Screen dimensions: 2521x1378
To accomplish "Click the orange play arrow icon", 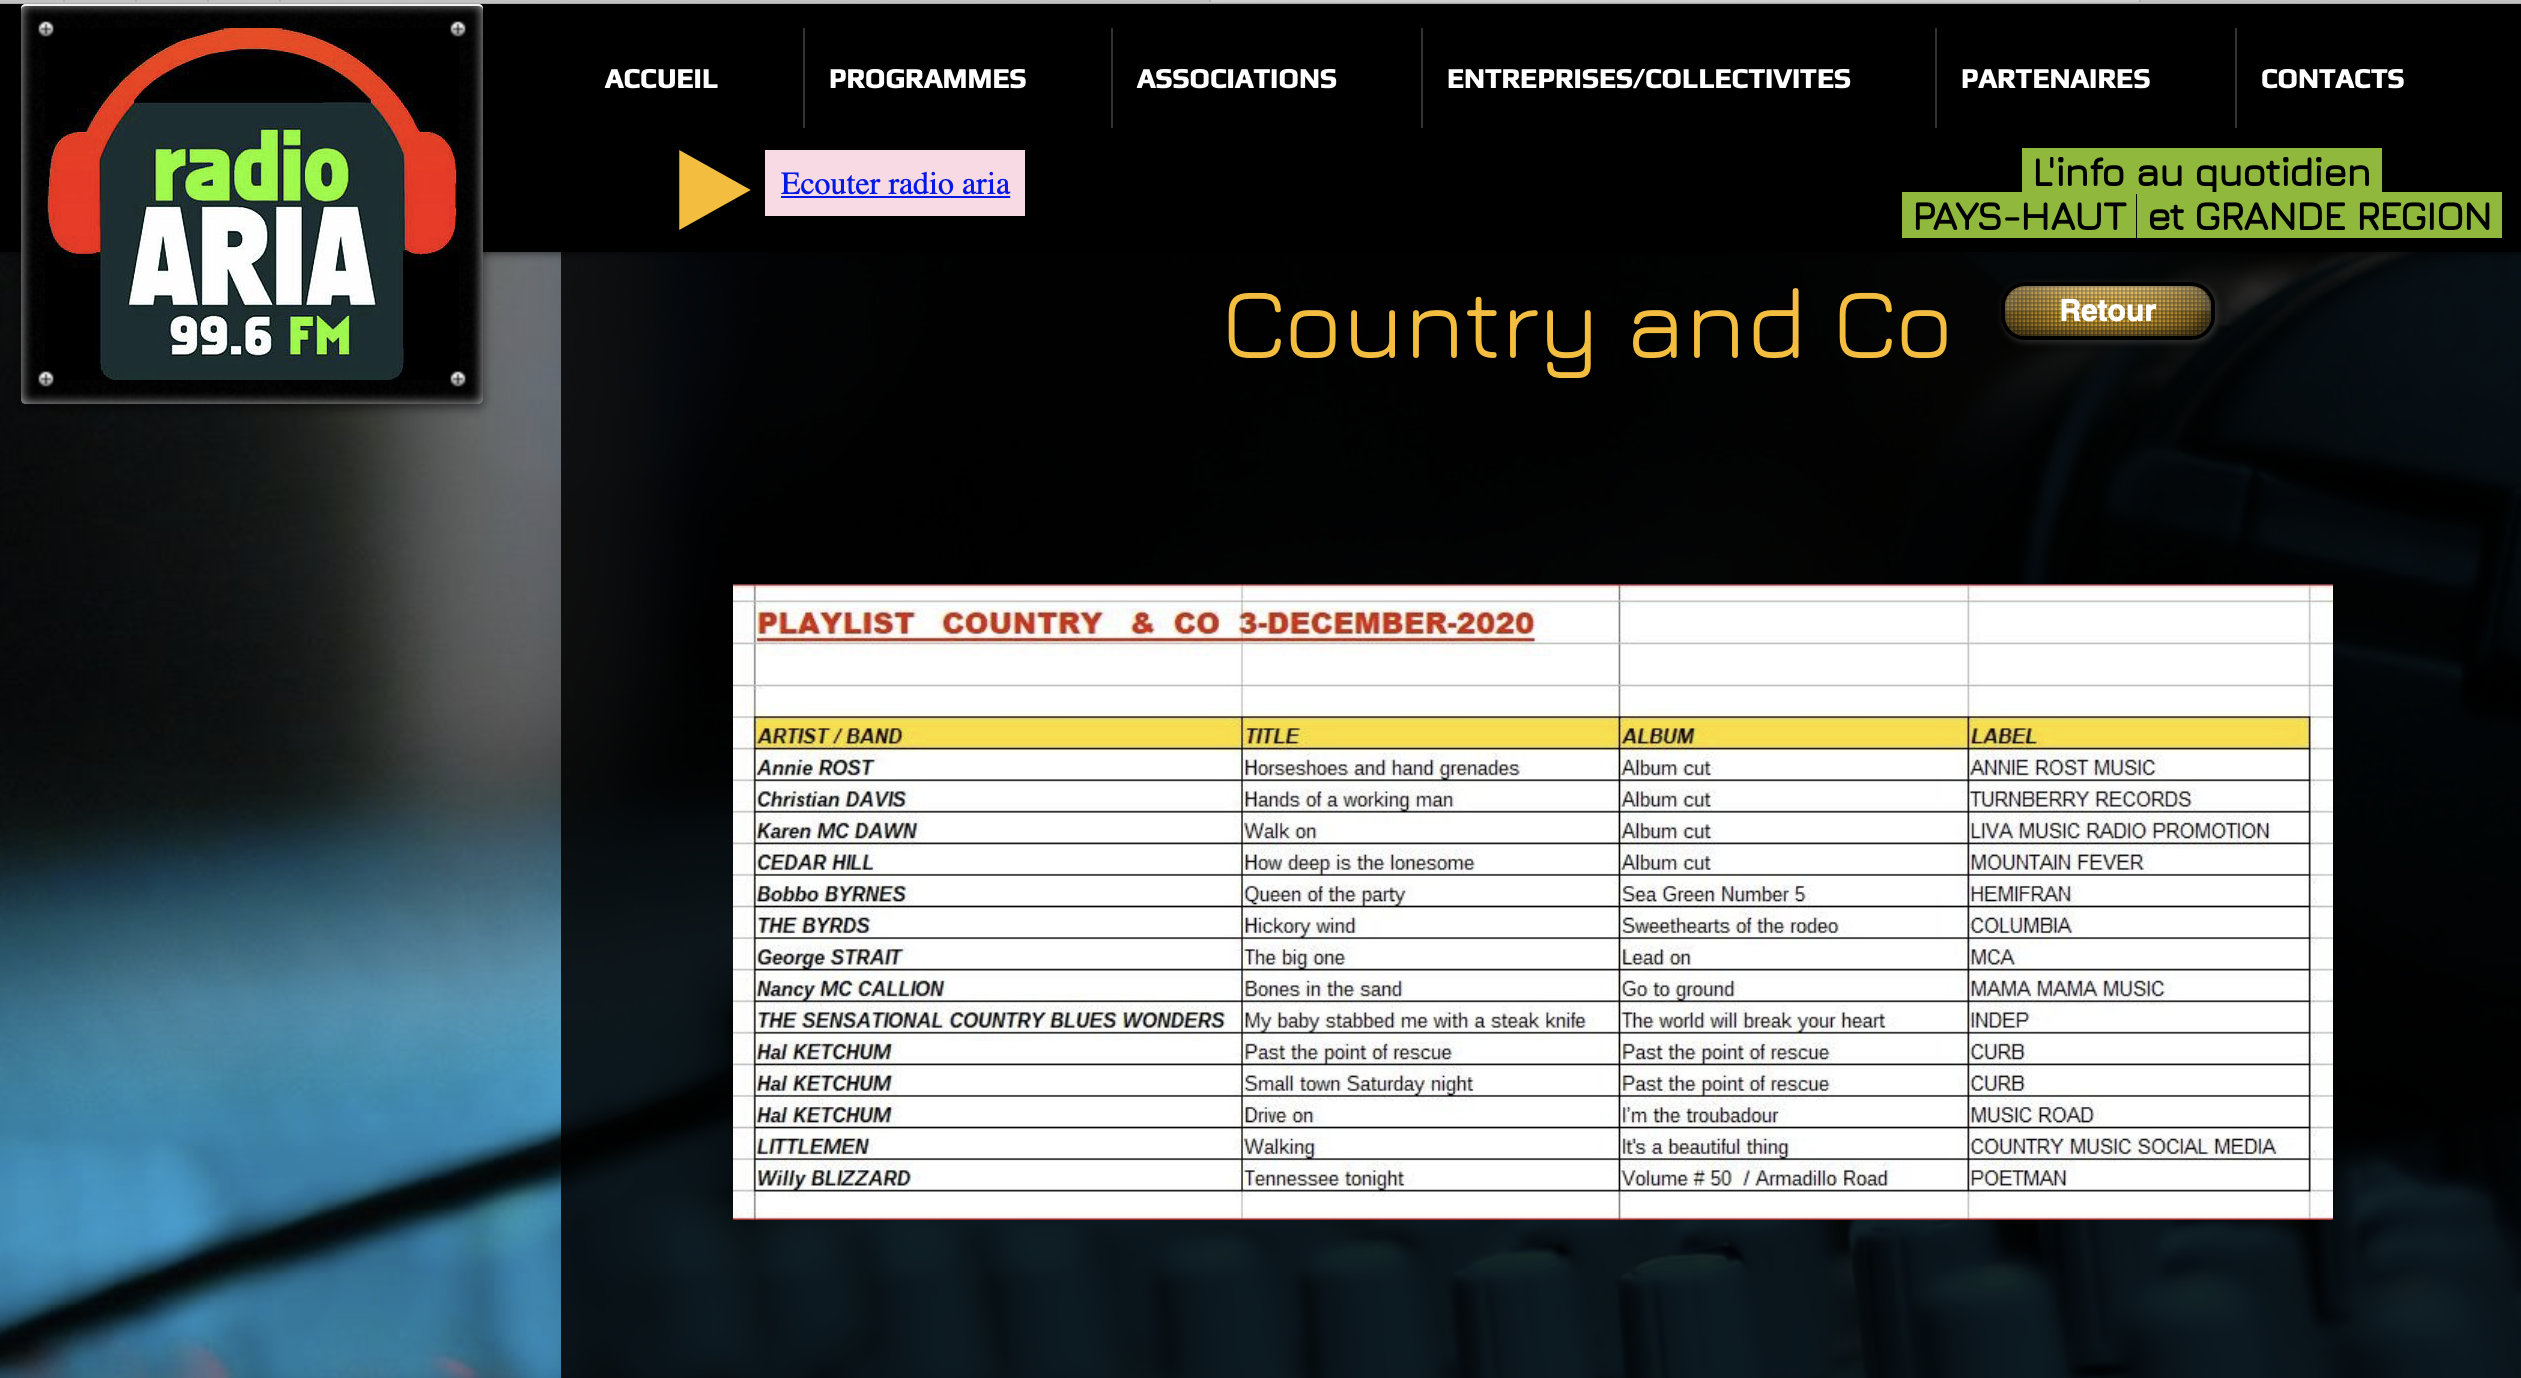I will click(713, 189).
